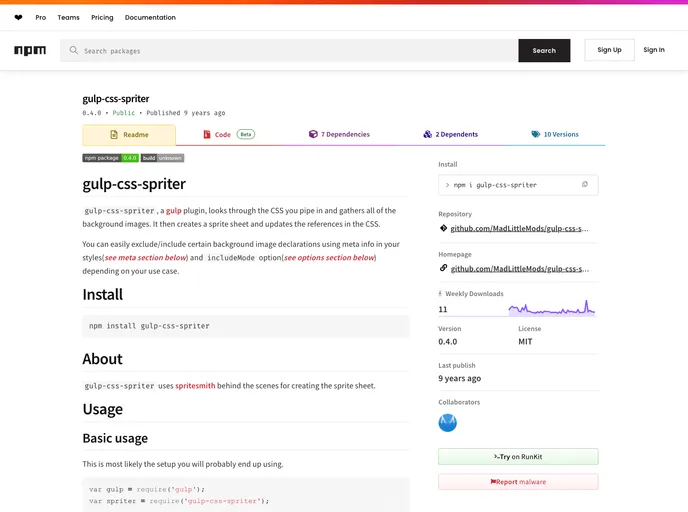Image resolution: width=688 pixels, height=512 pixels.
Task: Open the 7 Dependencies tab
Action: (x=339, y=134)
